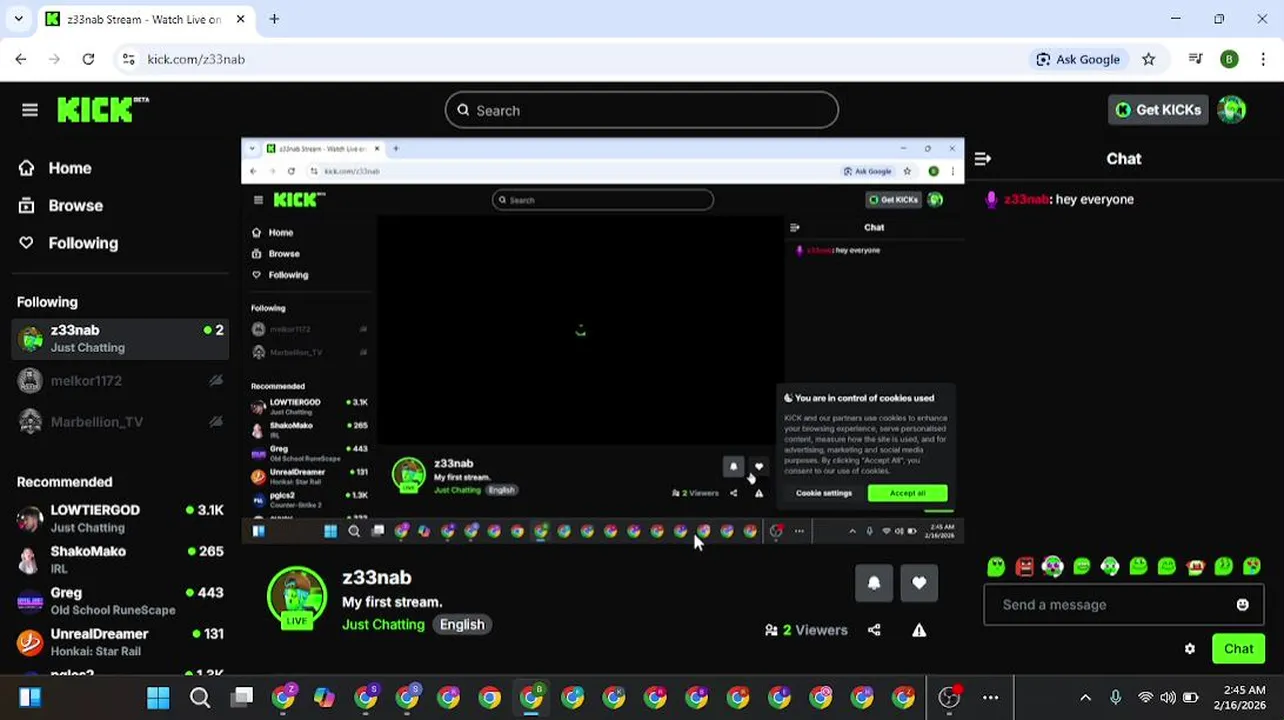
Task: View site information icon in address bar
Action: pyautogui.click(x=128, y=59)
